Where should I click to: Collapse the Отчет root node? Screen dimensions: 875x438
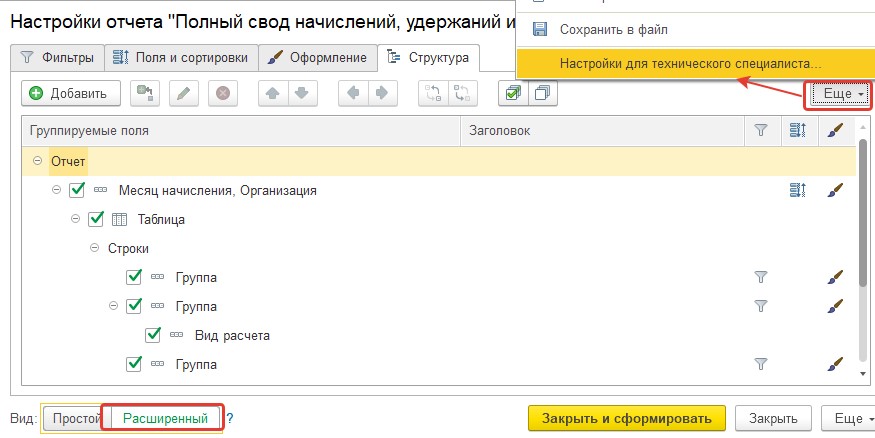click(37, 161)
